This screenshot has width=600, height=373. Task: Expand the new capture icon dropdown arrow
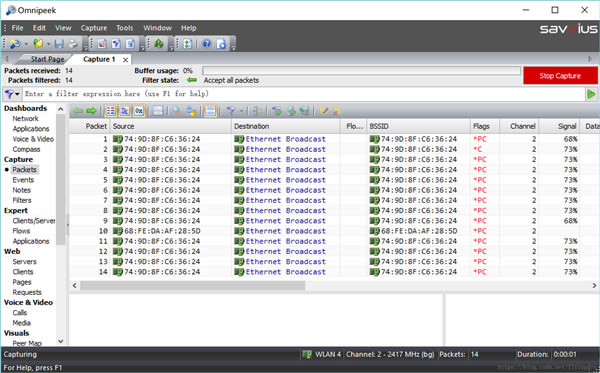(x=26, y=44)
